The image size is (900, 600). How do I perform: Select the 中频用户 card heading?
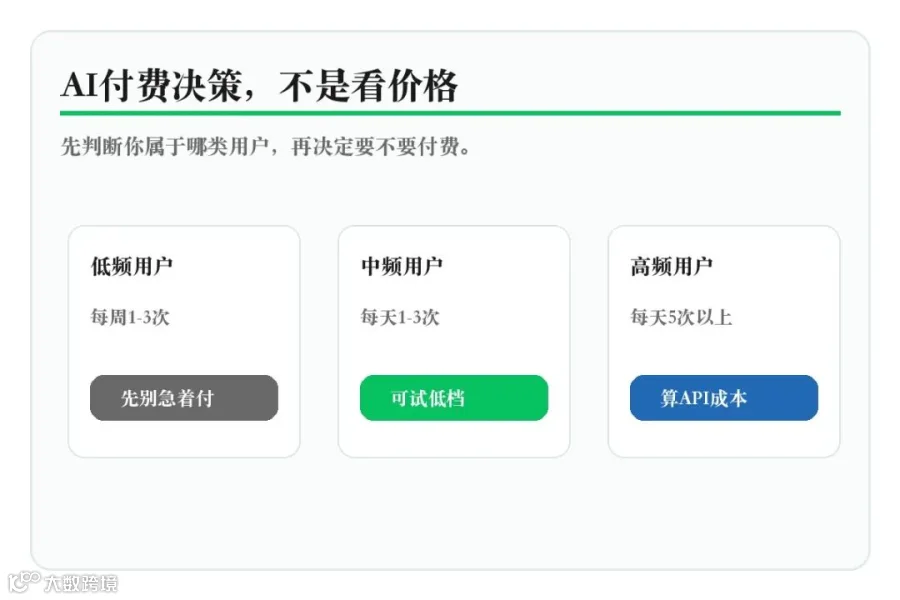[401, 266]
